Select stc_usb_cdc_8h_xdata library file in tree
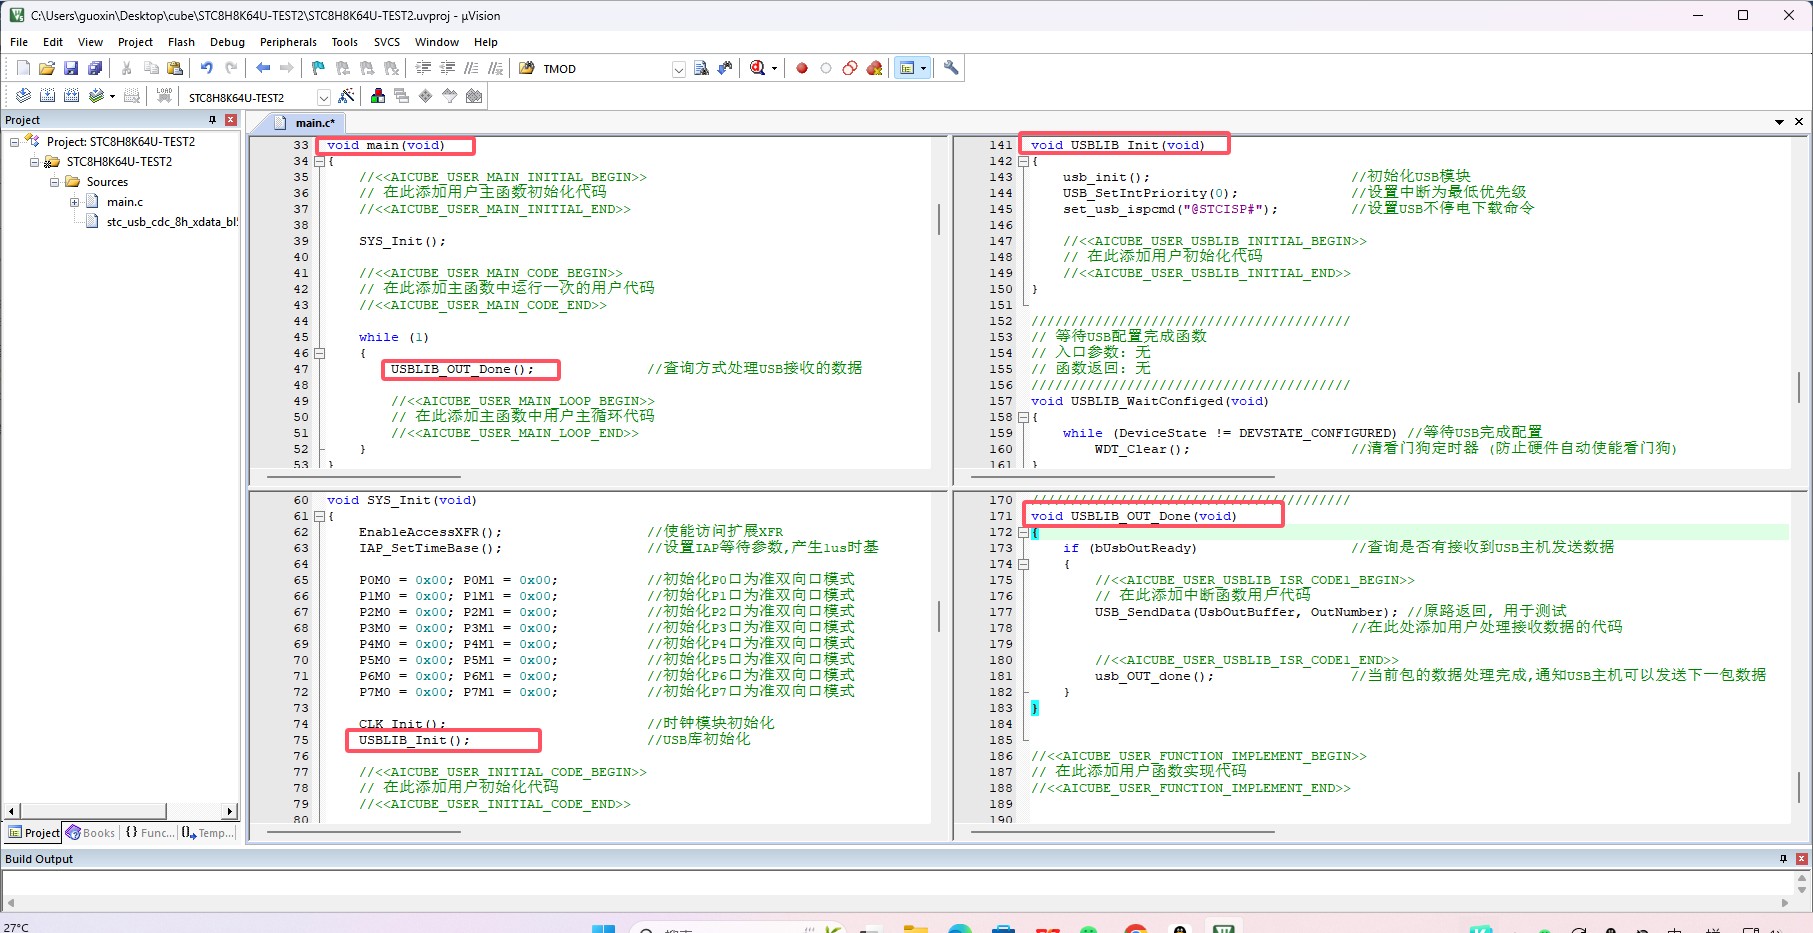Image resolution: width=1813 pixels, height=933 pixels. [x=171, y=222]
